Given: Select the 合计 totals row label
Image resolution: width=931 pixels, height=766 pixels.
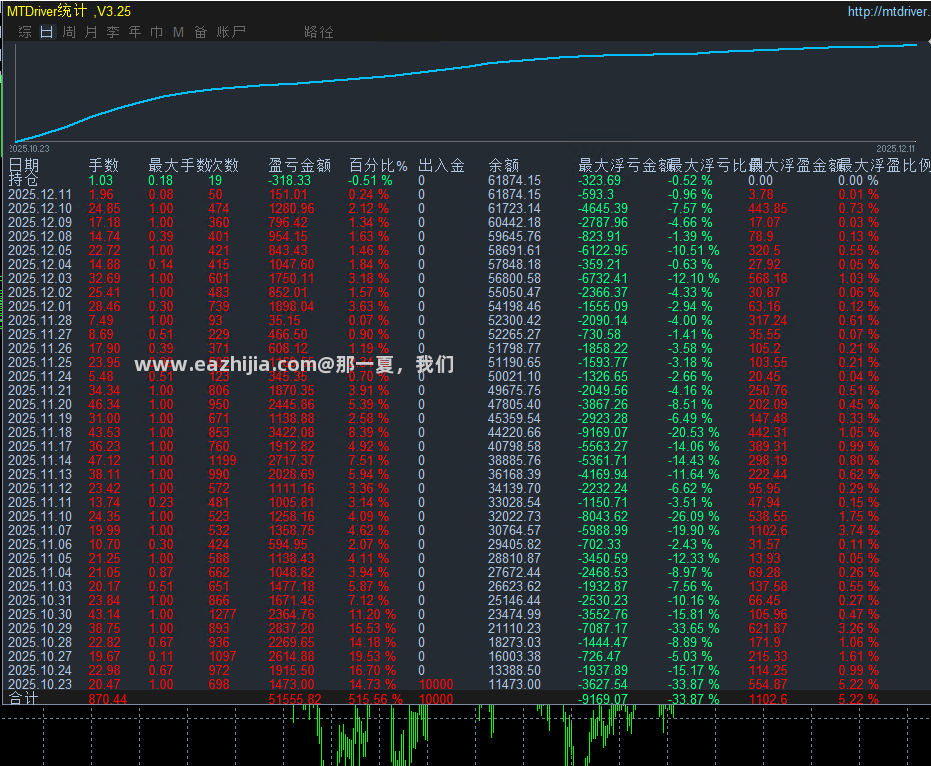Looking at the screenshot, I should pos(23,699).
